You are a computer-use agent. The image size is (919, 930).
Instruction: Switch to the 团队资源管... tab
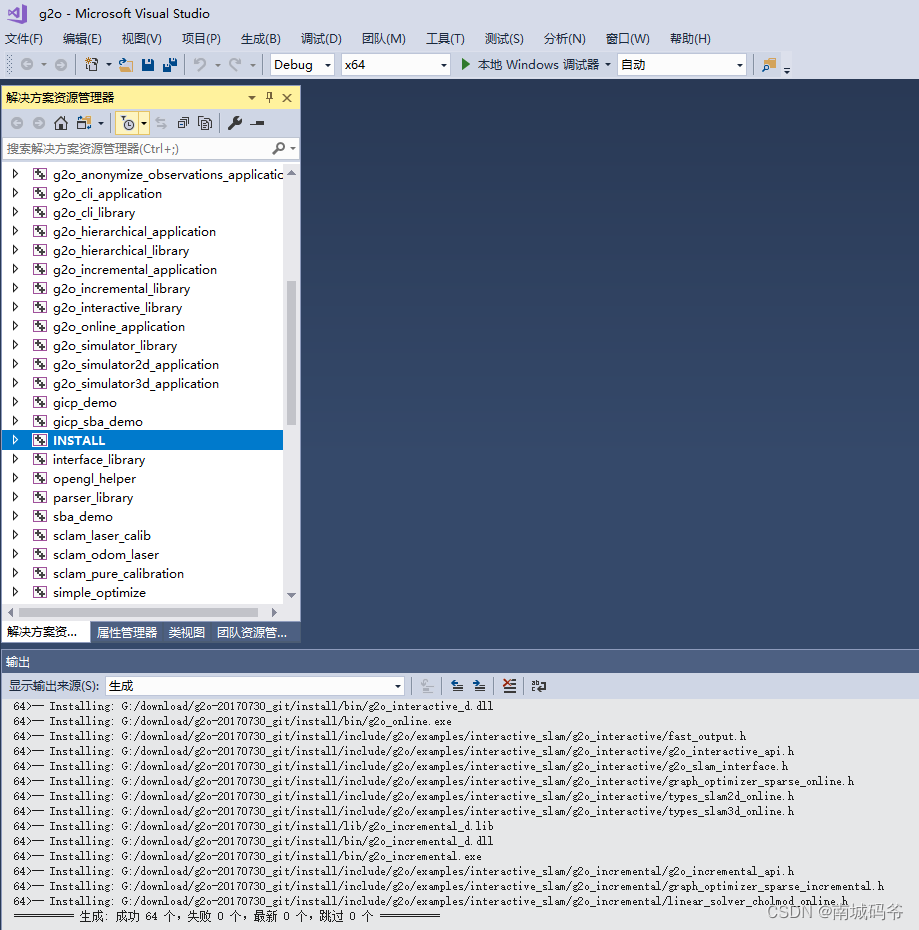pos(252,632)
